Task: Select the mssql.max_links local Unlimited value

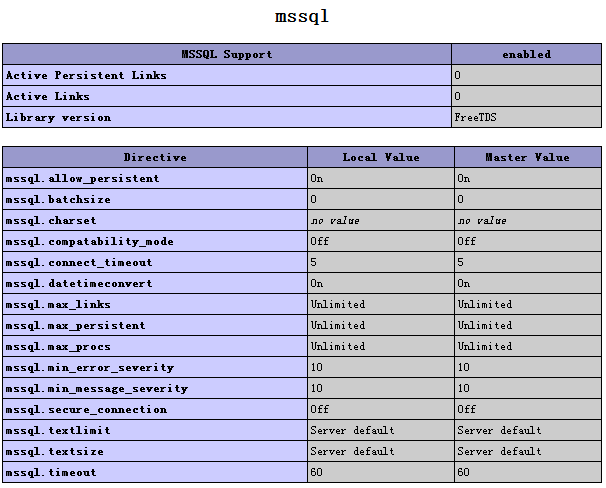Action: 338,304
